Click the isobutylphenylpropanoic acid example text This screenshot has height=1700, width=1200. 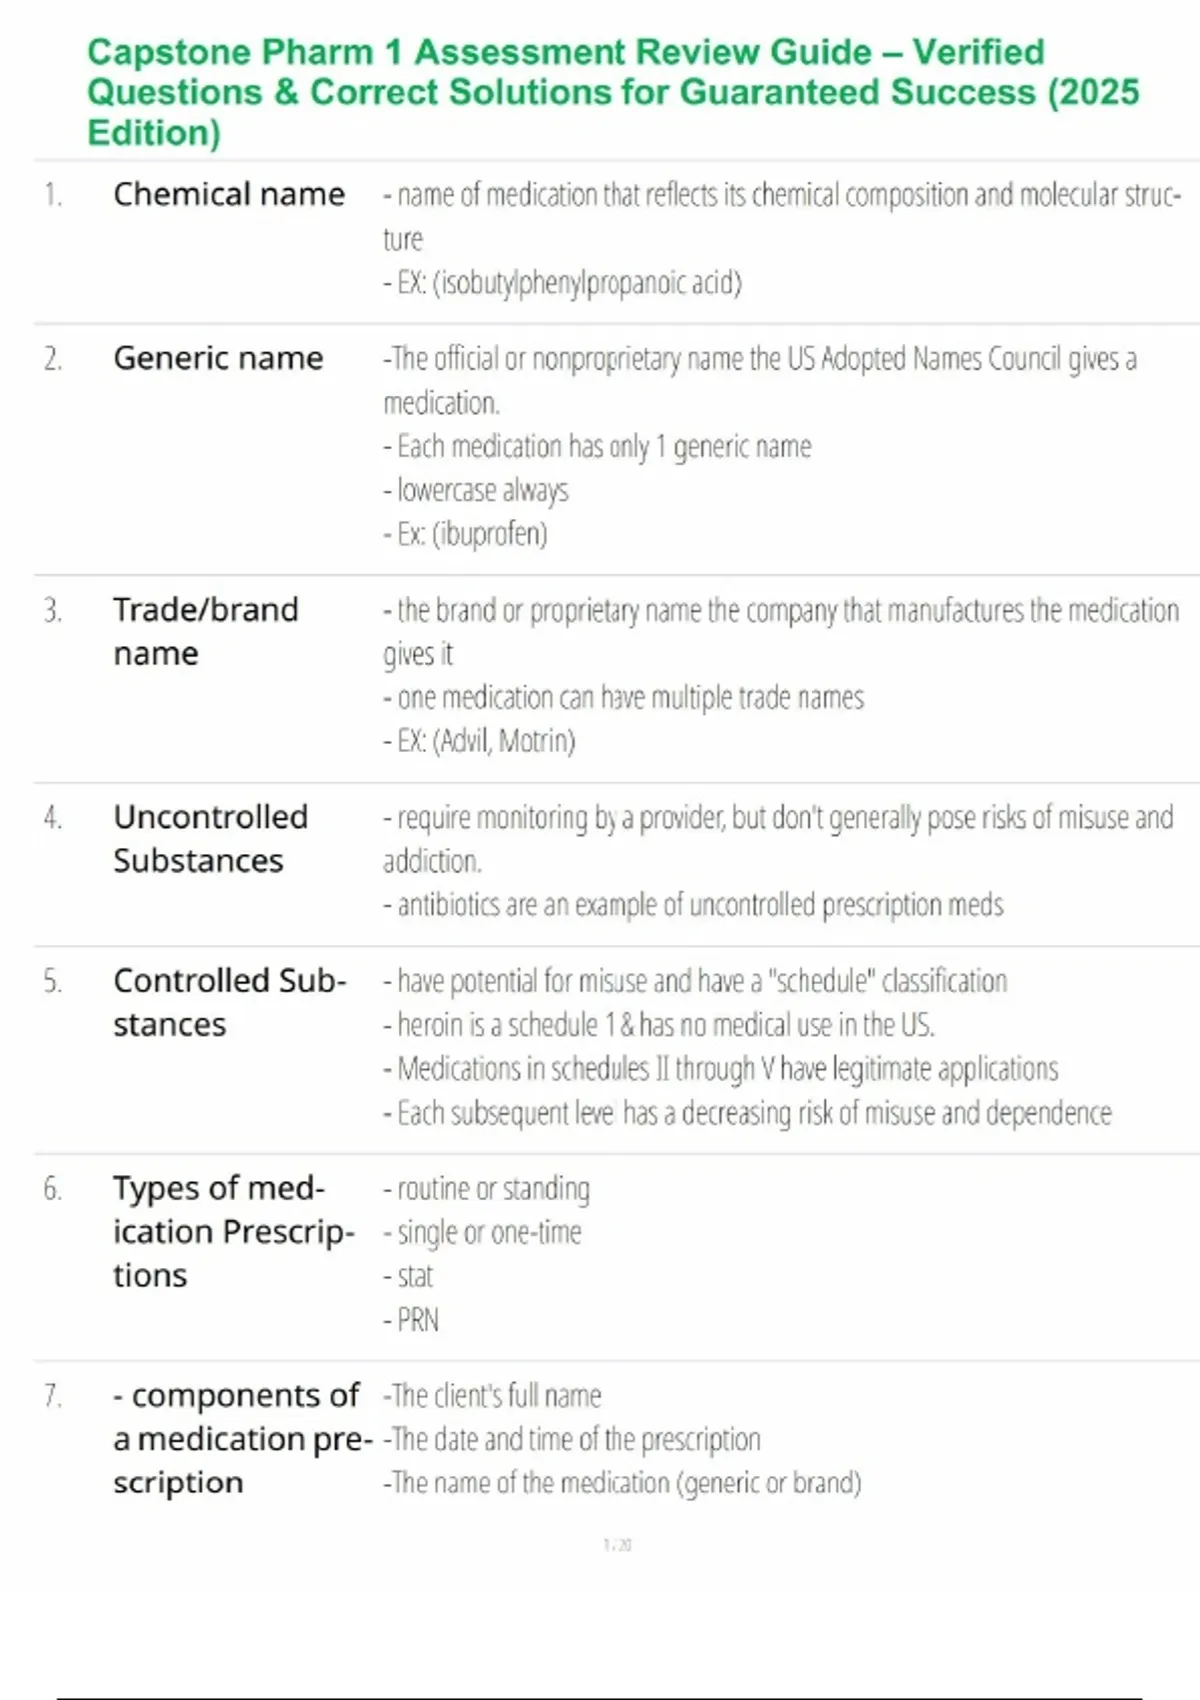pyautogui.click(x=563, y=283)
